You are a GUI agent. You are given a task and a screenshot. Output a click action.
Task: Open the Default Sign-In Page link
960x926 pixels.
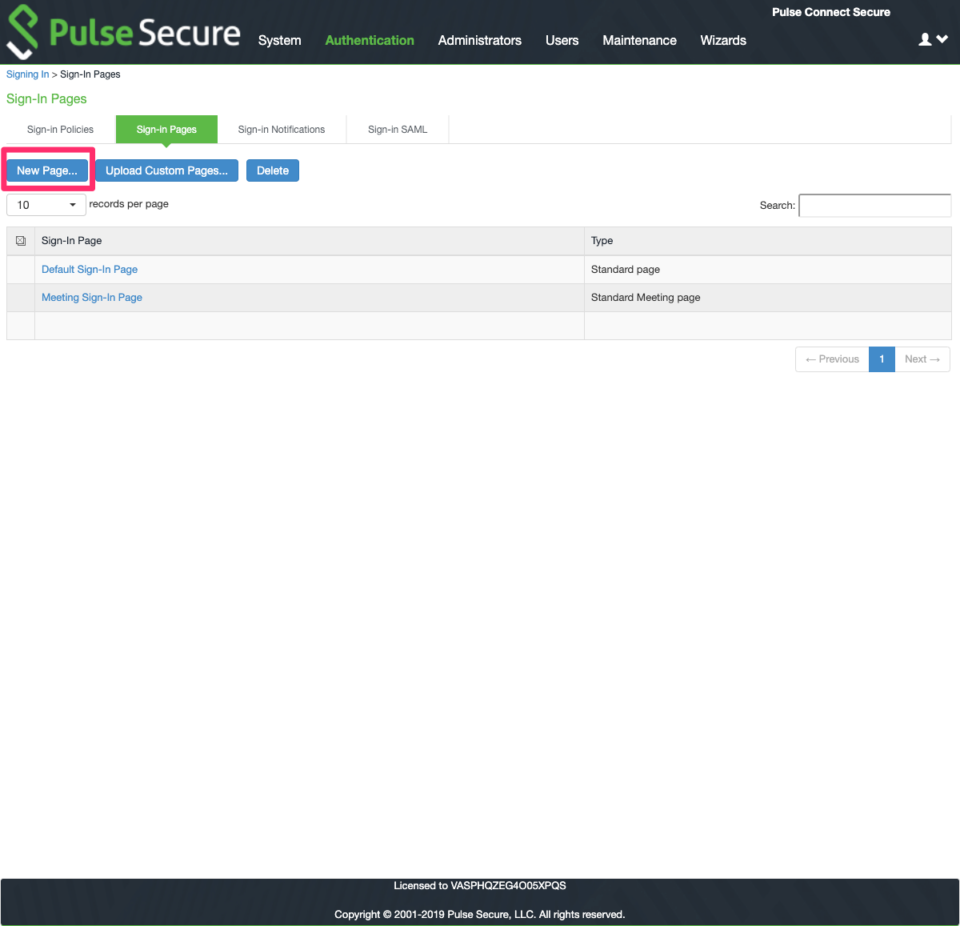click(x=89, y=269)
